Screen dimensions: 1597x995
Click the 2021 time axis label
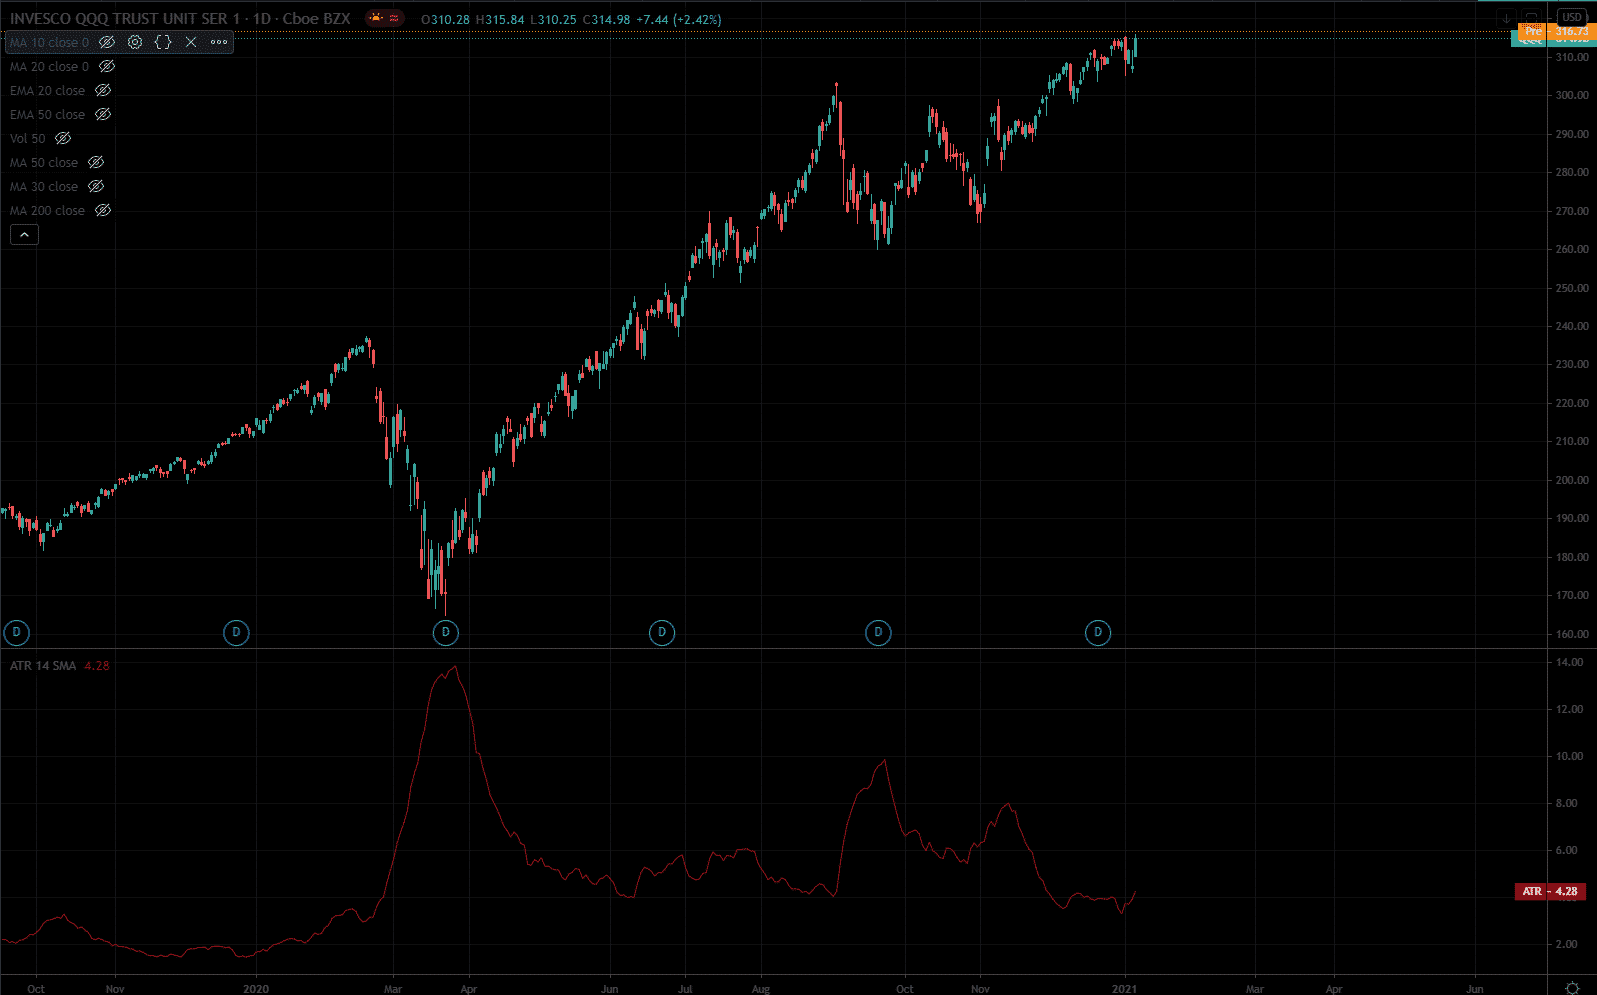click(x=1126, y=989)
